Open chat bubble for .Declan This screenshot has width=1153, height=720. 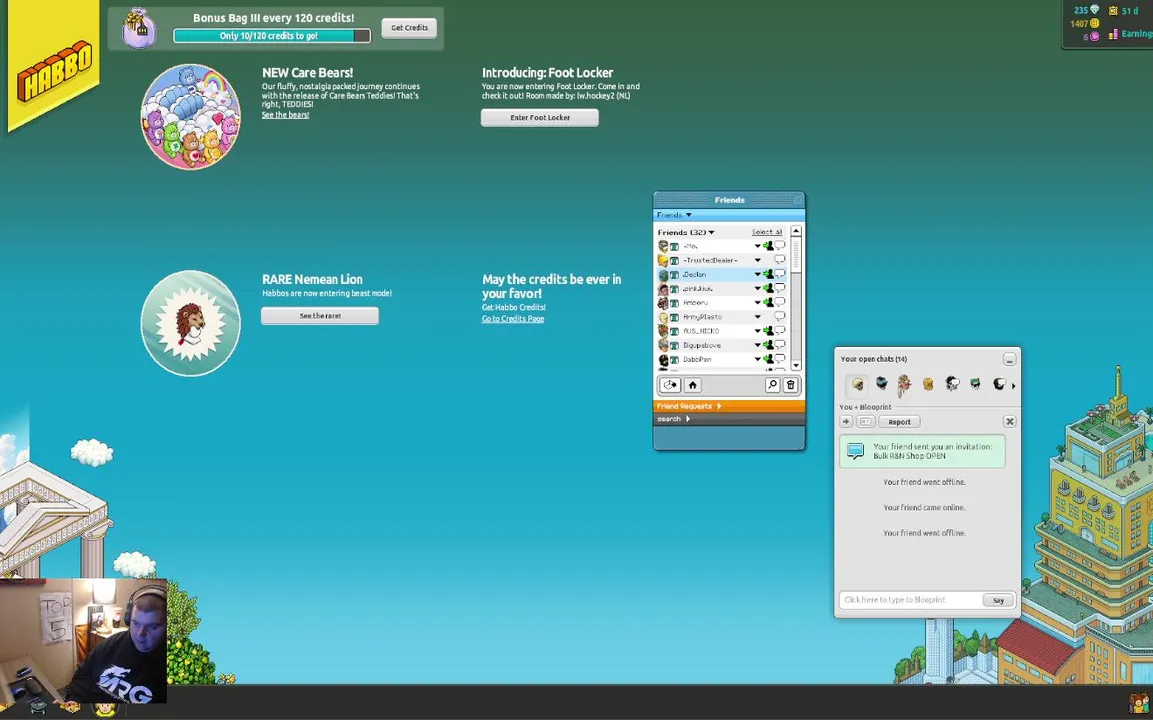pos(779,274)
